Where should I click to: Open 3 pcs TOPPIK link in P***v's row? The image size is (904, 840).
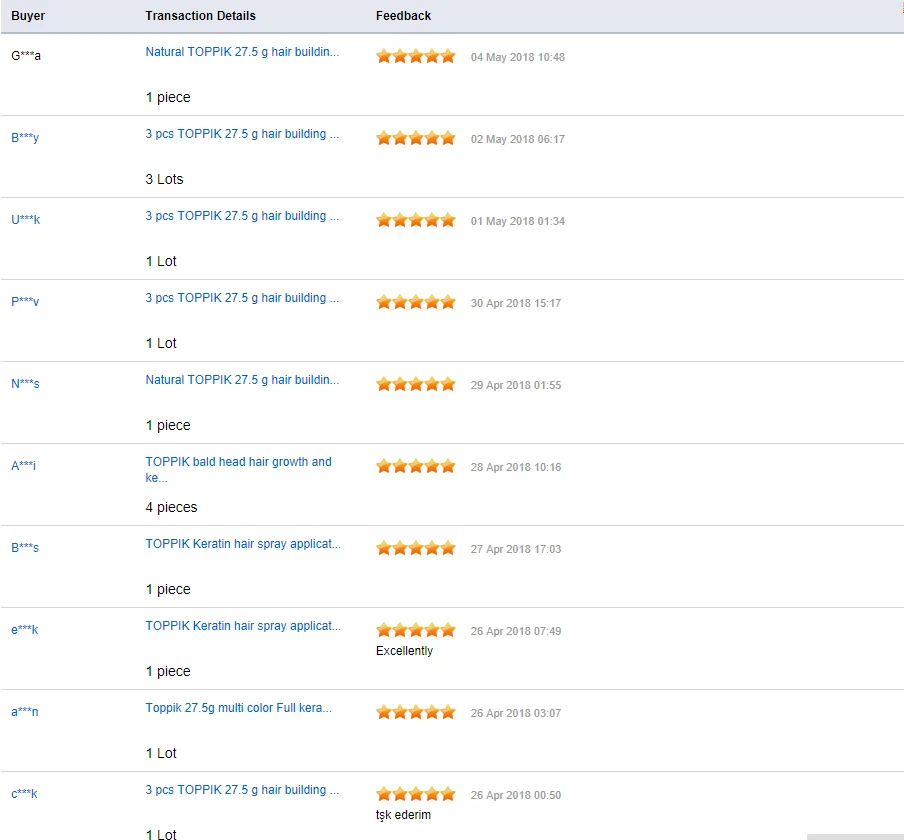tap(242, 298)
